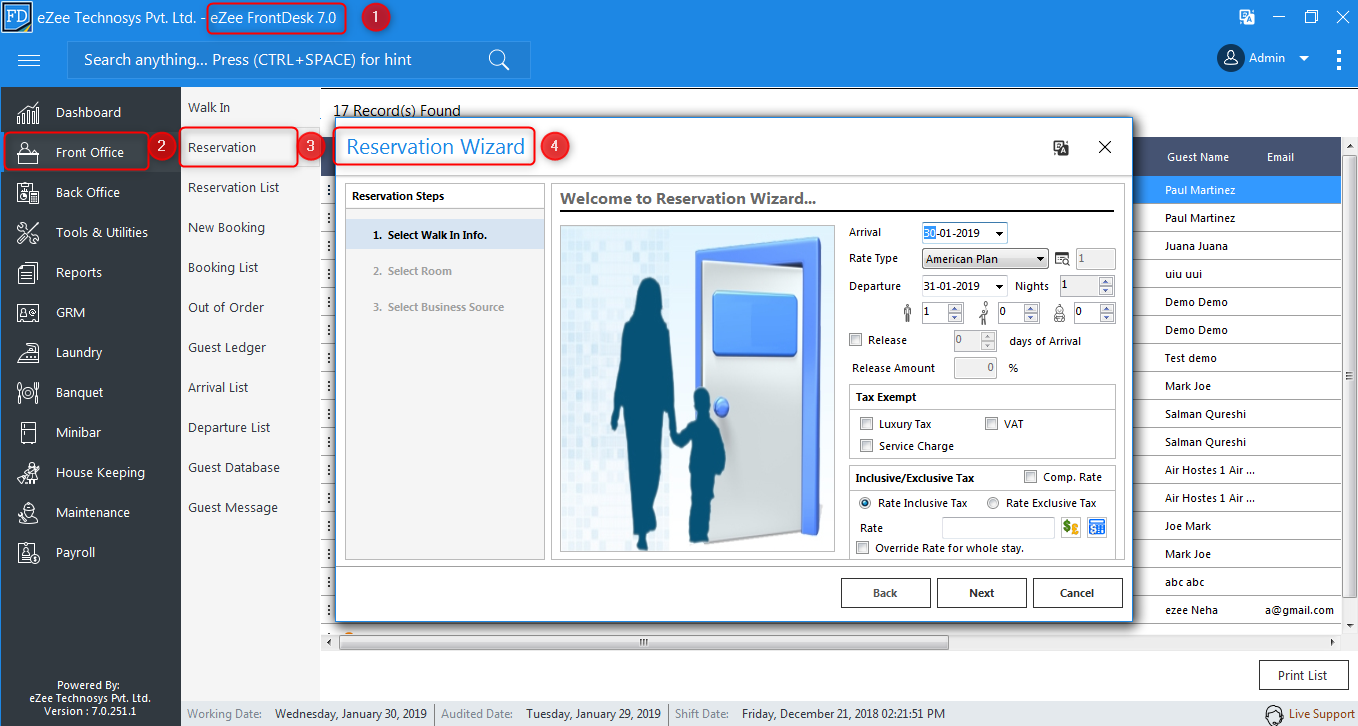
Task: Open the Departure date dropdown
Action: coord(999,286)
